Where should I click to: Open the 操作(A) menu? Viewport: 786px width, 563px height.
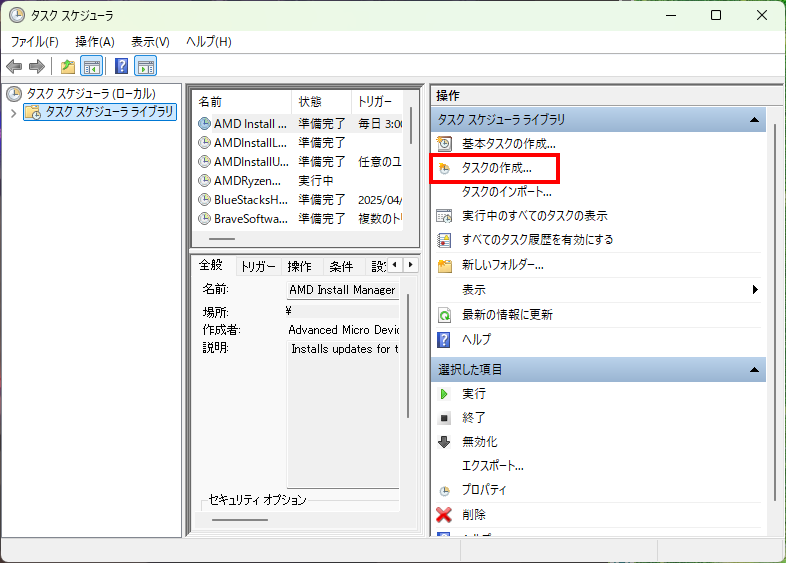tap(95, 41)
